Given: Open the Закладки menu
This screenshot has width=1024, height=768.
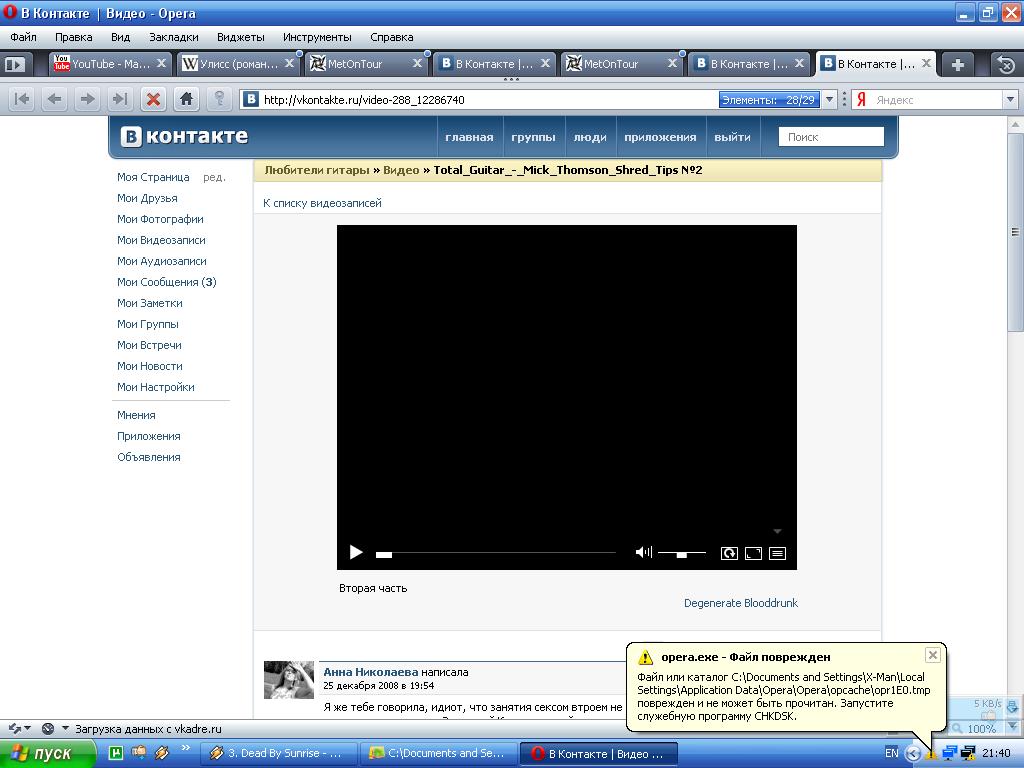Looking at the screenshot, I should [x=173, y=37].
